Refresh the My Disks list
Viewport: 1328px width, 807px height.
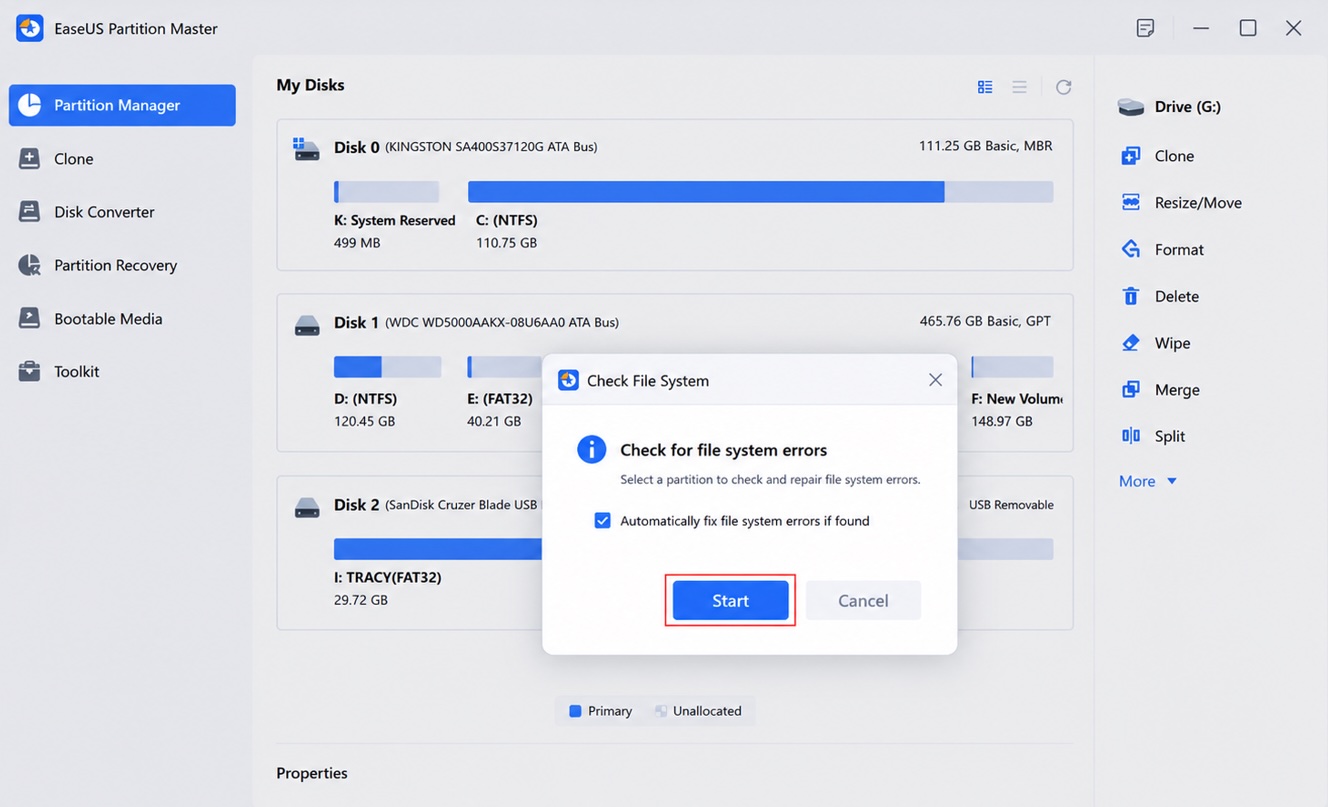(x=1064, y=87)
